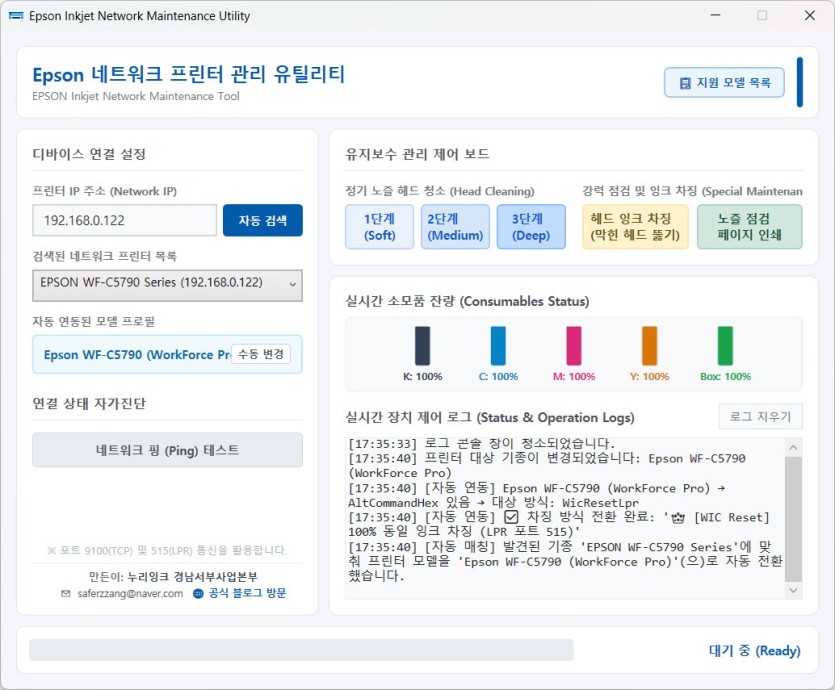Click the port 9100/515 note text

tap(167, 550)
